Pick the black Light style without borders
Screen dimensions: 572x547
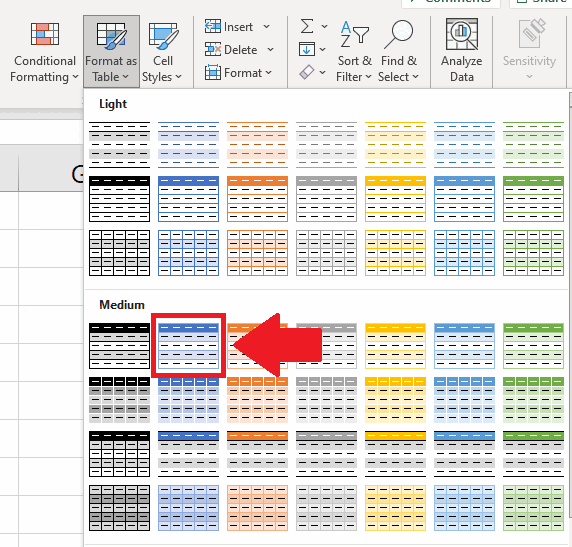119,145
